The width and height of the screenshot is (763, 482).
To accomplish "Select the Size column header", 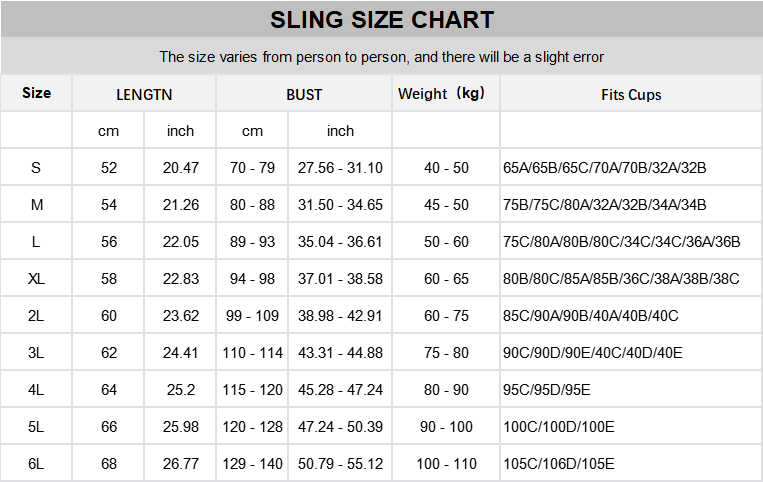I will [36, 93].
